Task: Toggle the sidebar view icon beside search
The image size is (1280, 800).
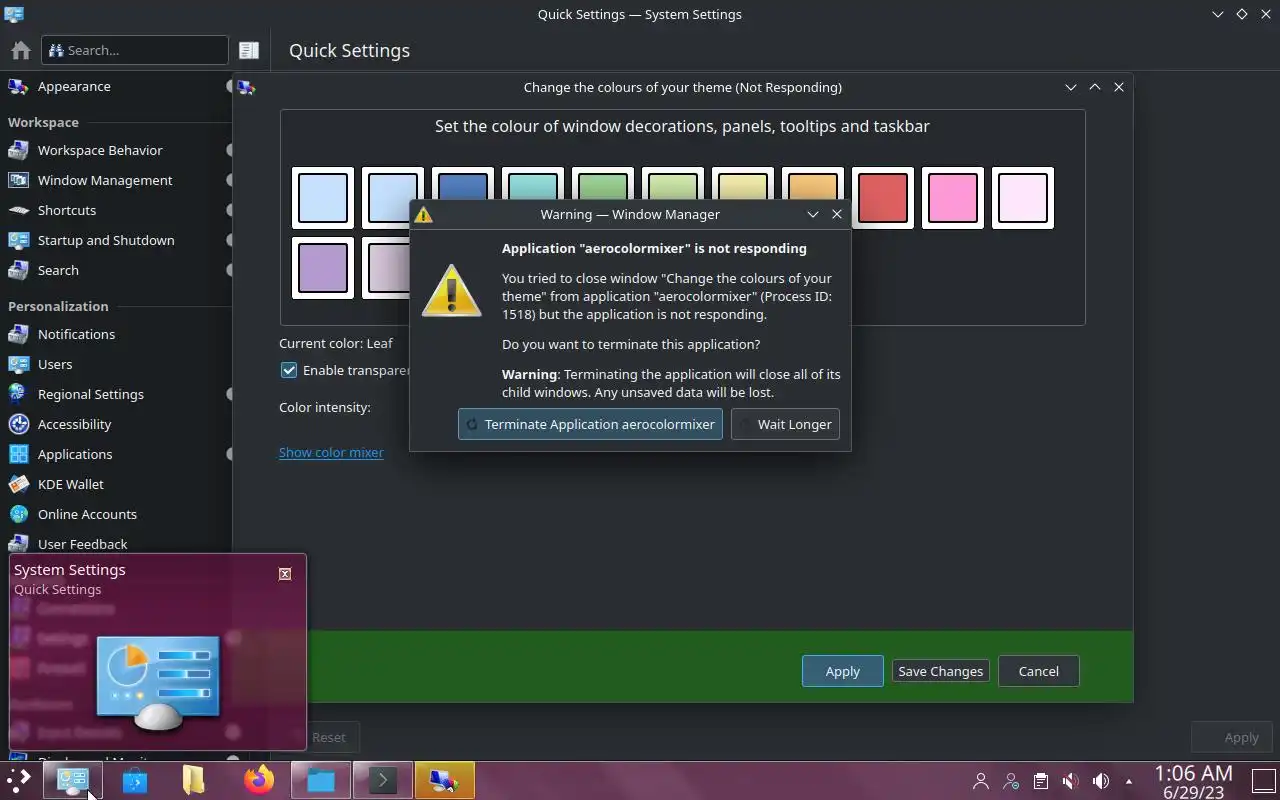Action: click(249, 50)
